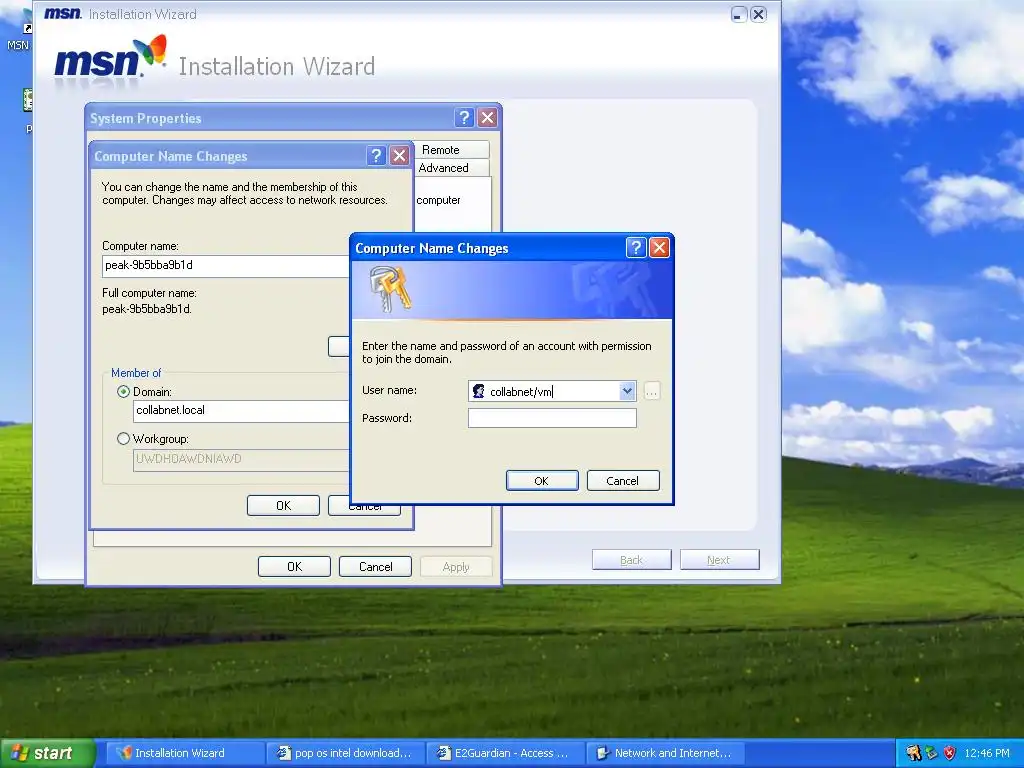Click Back in the MSN Installation Wizard
This screenshot has width=1024, height=768.
(x=632, y=560)
